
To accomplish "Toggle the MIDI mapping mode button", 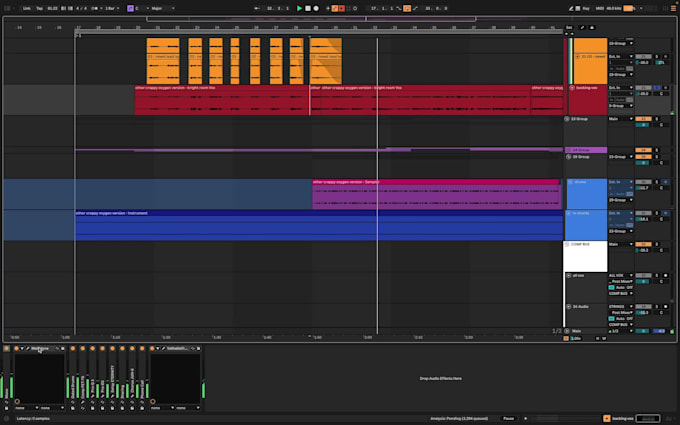I will (600, 8).
